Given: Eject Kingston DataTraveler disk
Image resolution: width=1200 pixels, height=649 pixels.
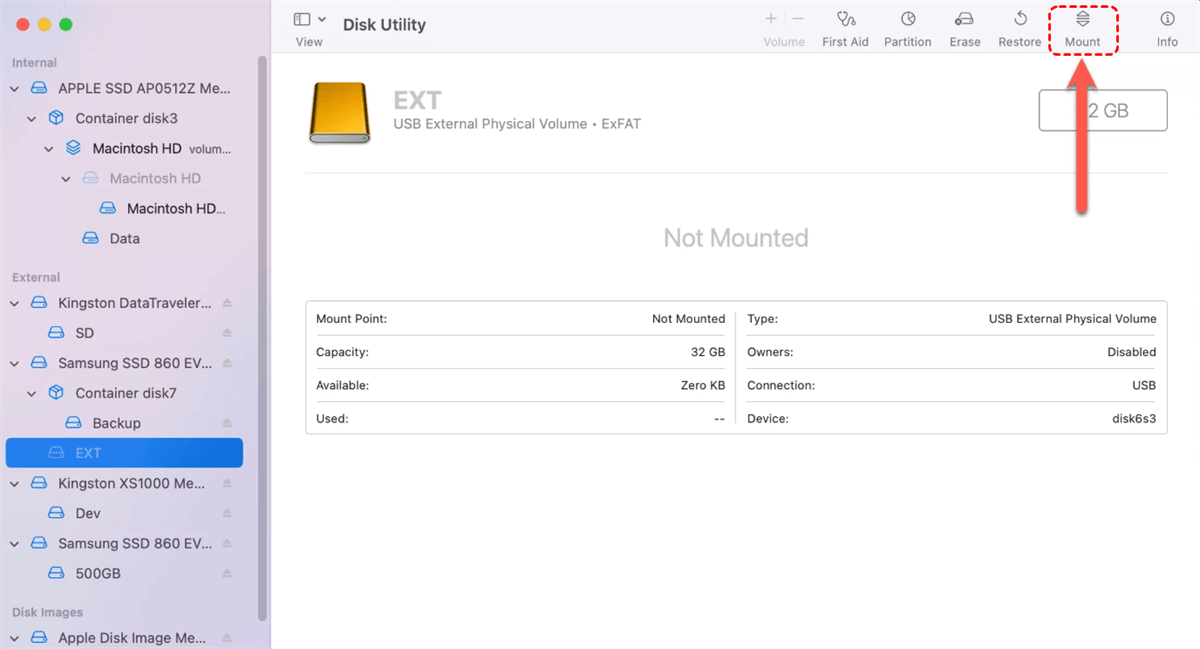Looking at the screenshot, I should pyautogui.click(x=227, y=303).
